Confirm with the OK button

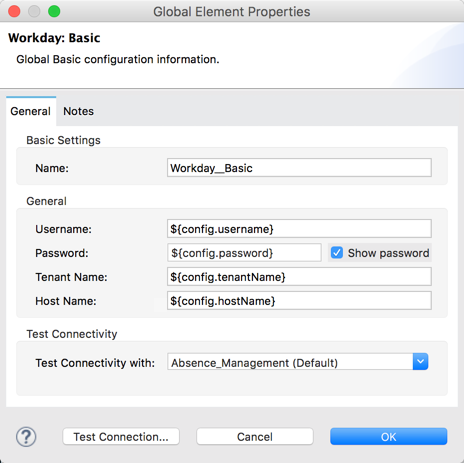click(x=389, y=437)
